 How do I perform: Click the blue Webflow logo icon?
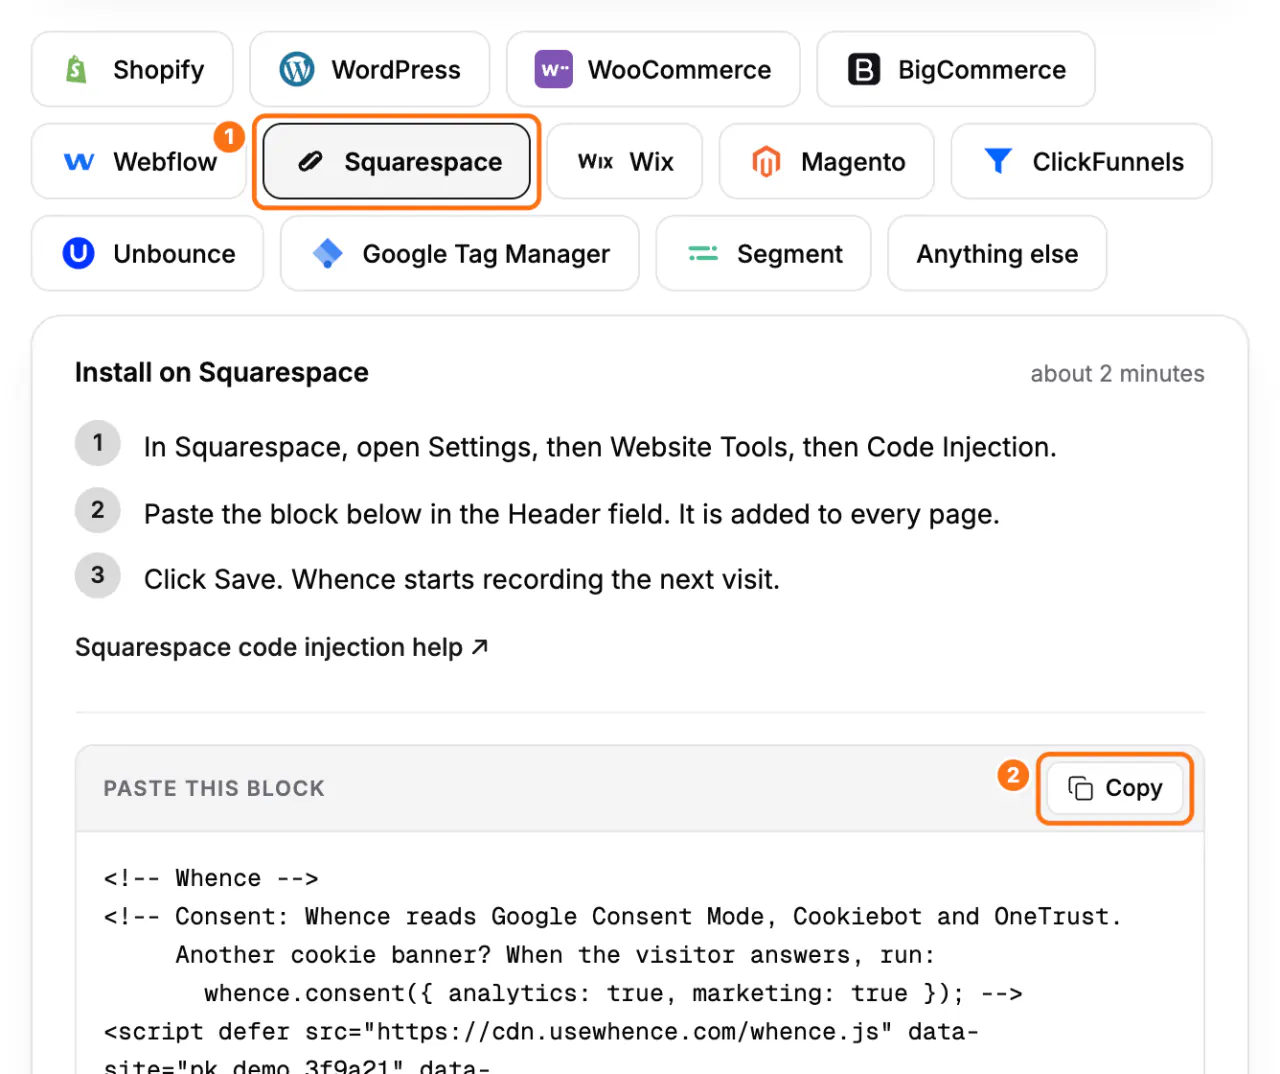click(x=79, y=162)
